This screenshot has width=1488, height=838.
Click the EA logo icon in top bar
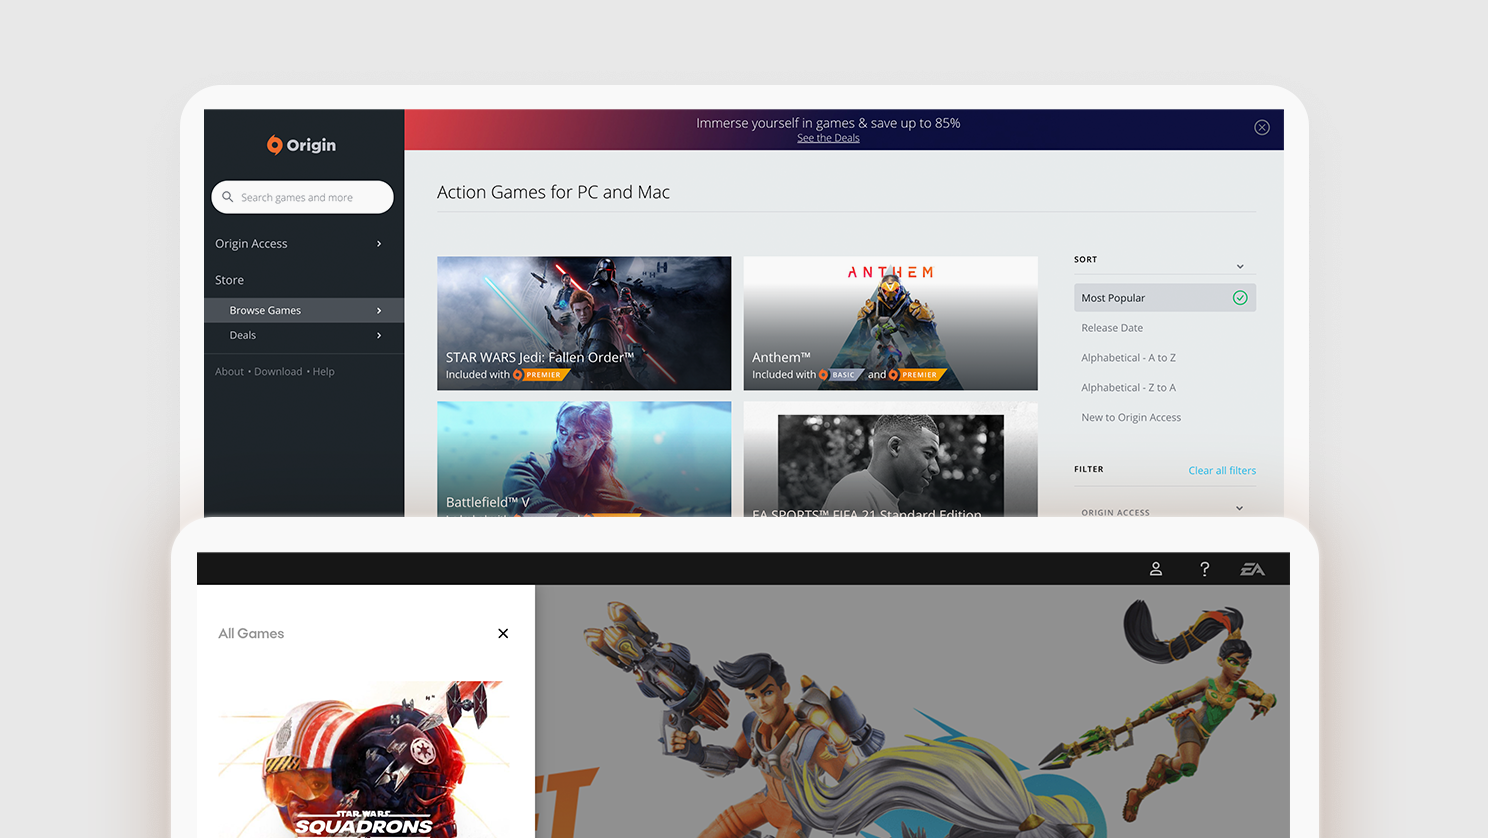point(1252,569)
